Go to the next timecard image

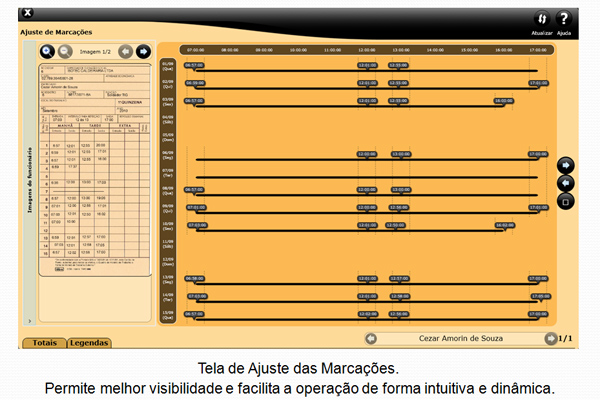click(x=143, y=51)
